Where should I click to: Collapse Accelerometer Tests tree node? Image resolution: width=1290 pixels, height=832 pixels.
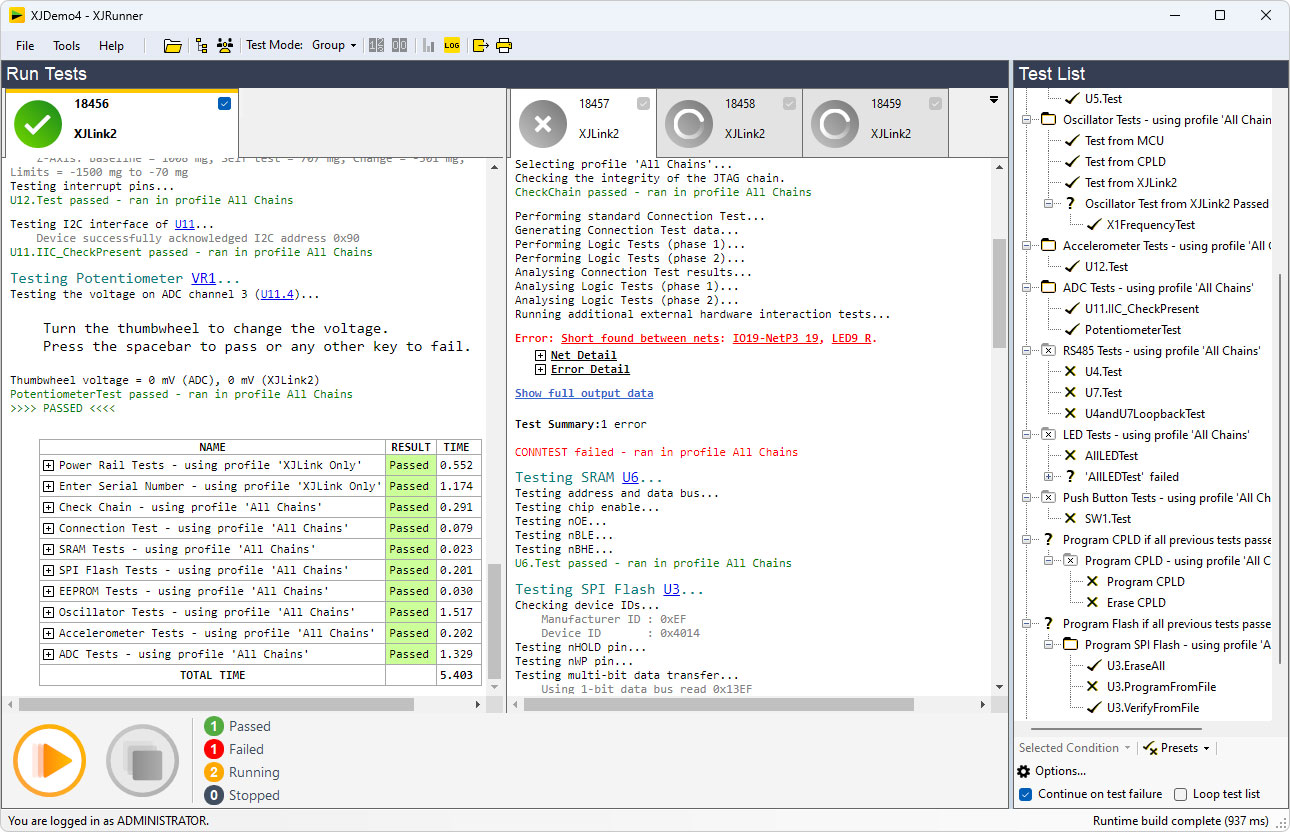click(x=1026, y=246)
